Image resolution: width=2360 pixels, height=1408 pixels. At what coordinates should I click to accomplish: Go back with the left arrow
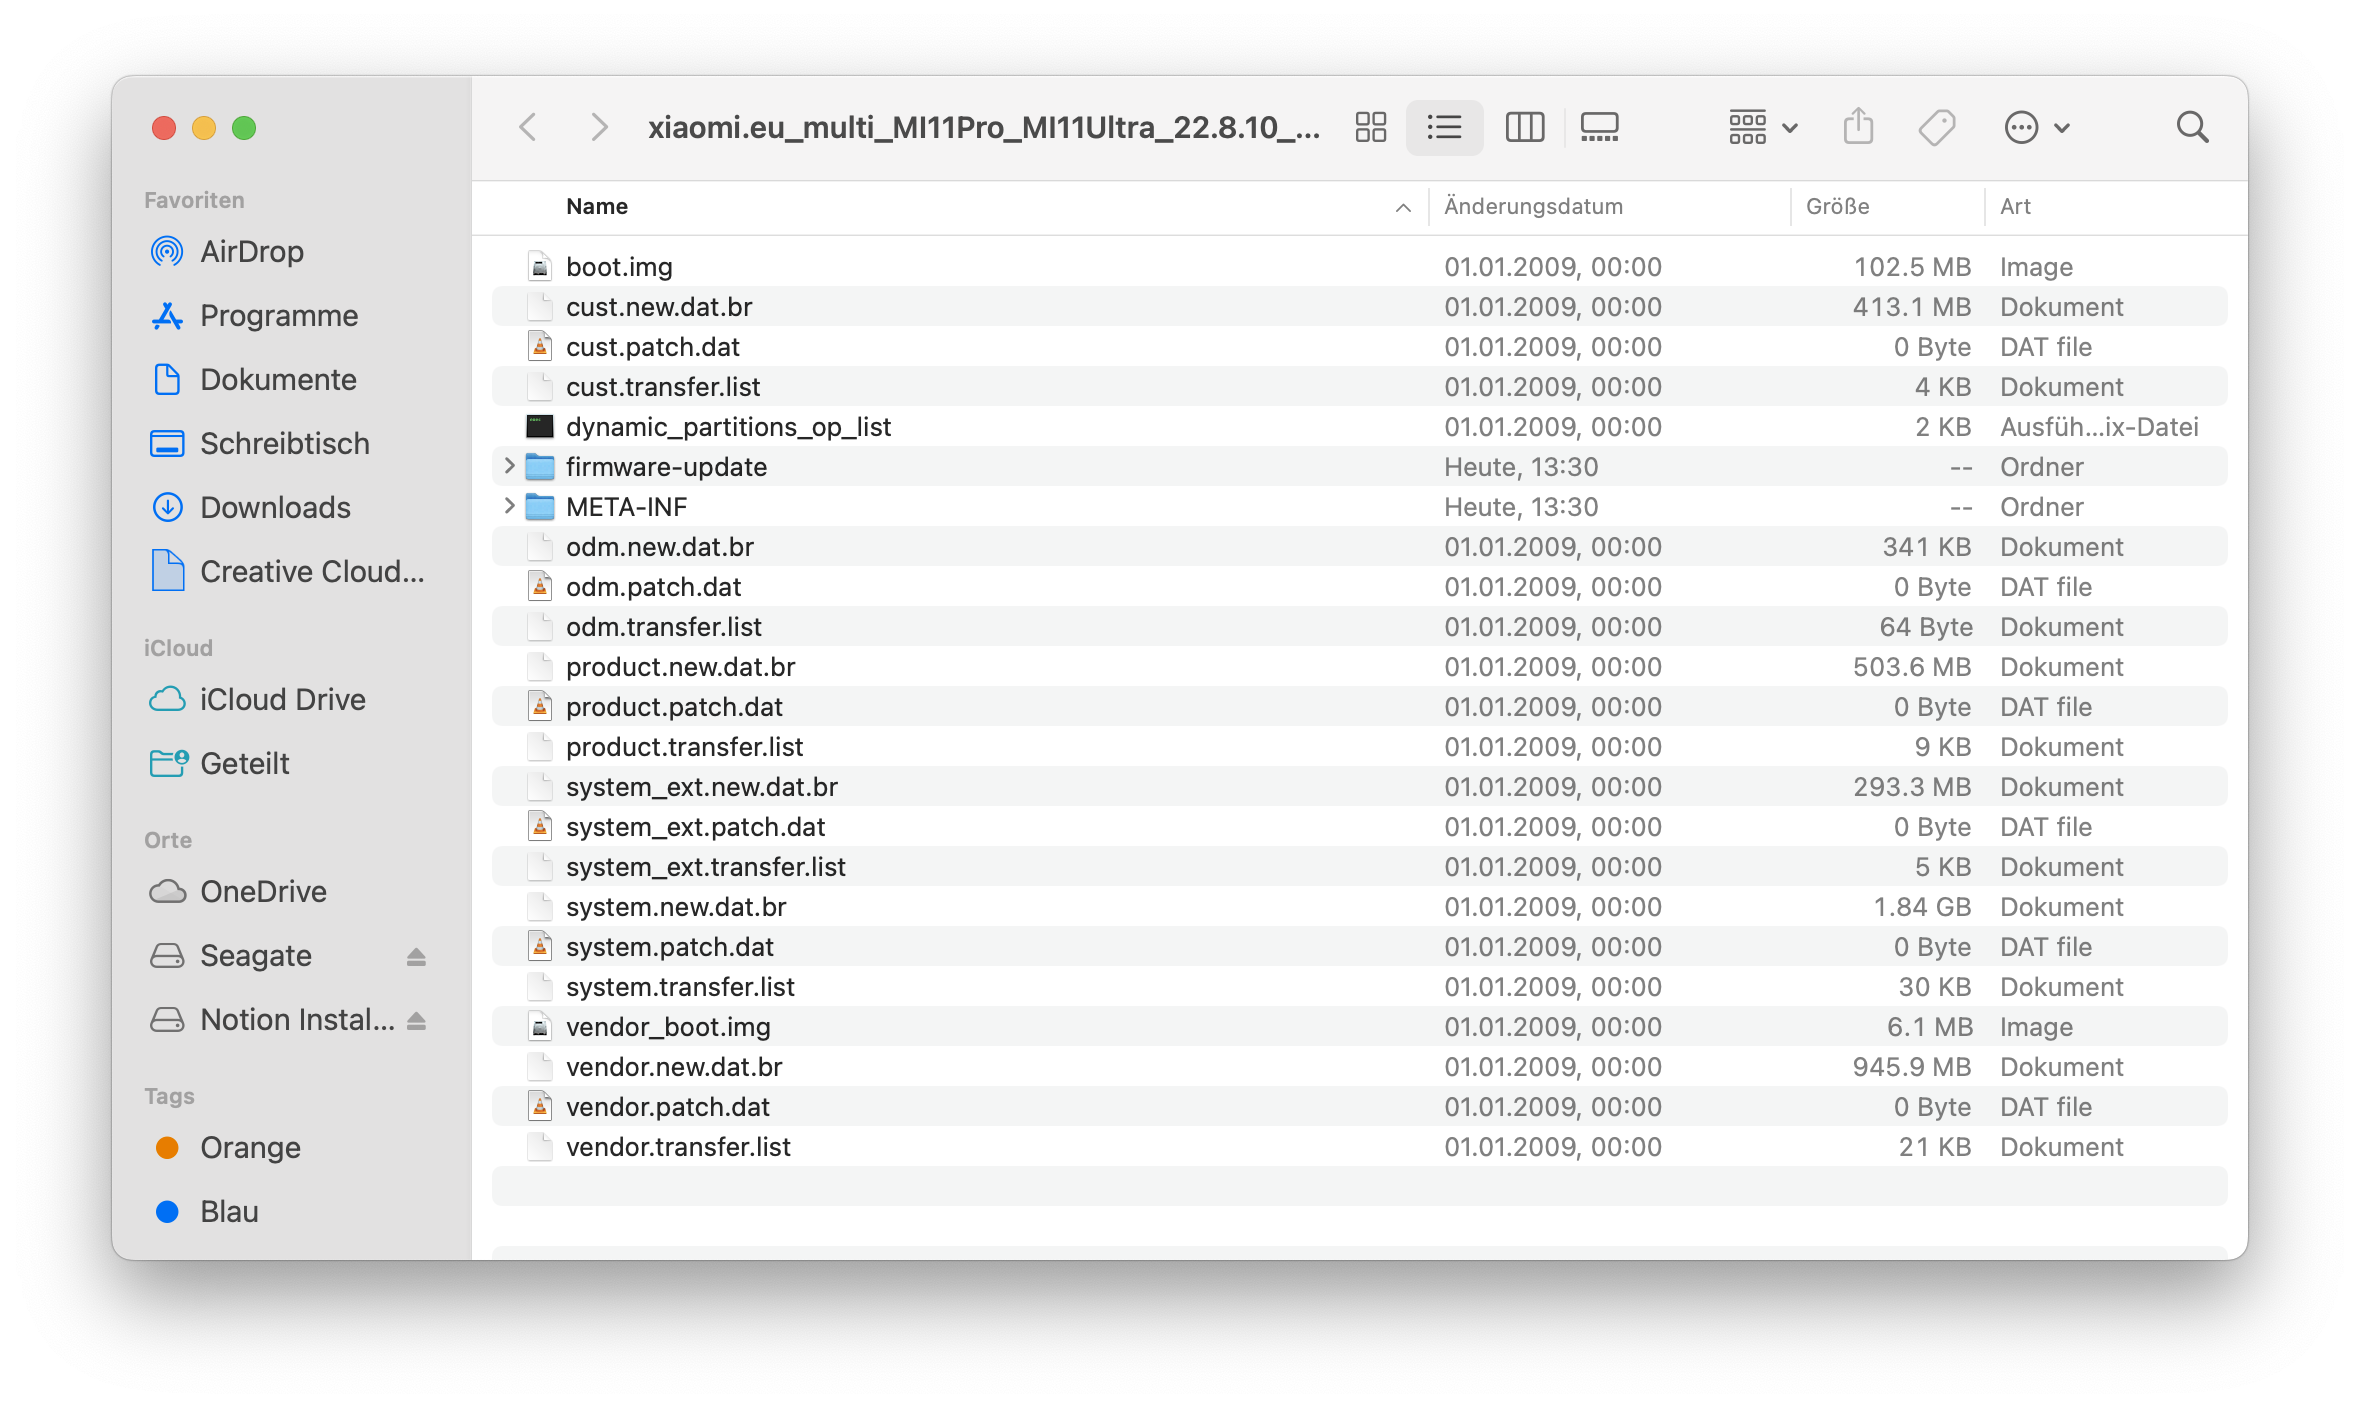point(528,127)
